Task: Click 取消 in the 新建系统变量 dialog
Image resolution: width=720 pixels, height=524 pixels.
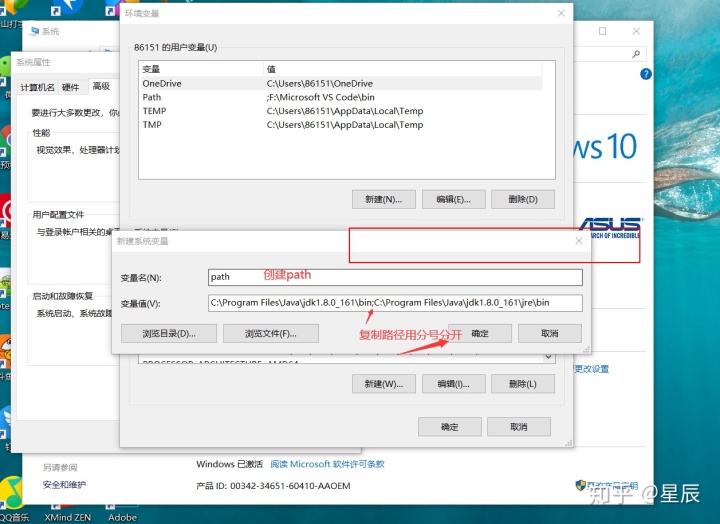Action: pos(550,333)
